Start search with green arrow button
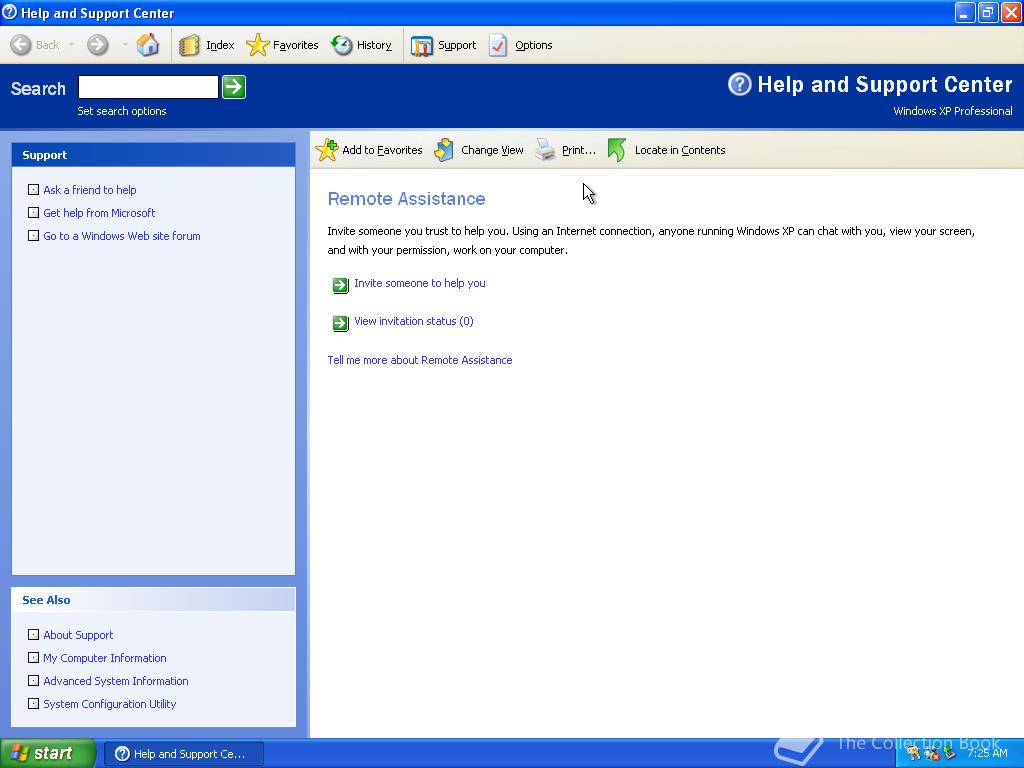Image resolution: width=1024 pixels, height=768 pixels. click(233, 87)
